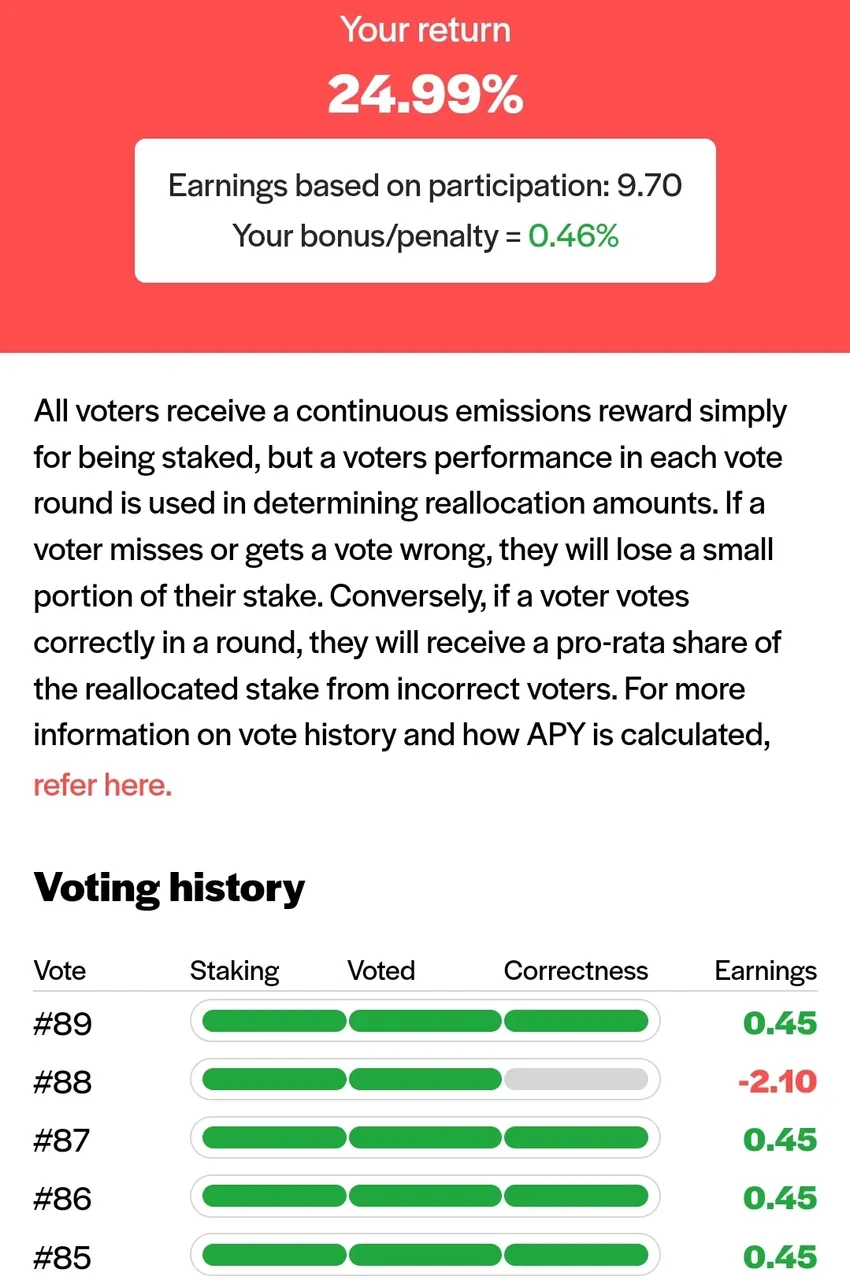Click the Correctness column header

tap(576, 971)
